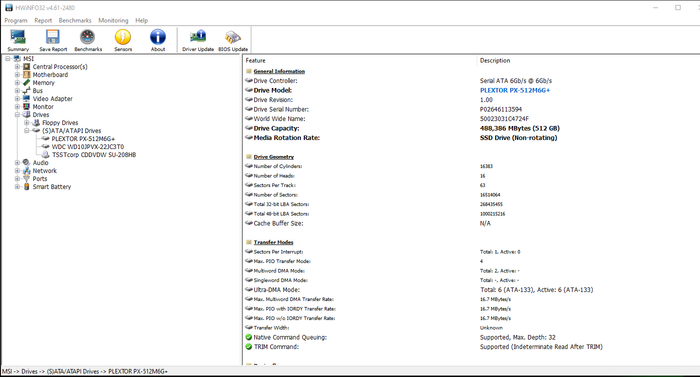Select the Drive Capacity row
The image size is (700, 377).
[x=471, y=128]
